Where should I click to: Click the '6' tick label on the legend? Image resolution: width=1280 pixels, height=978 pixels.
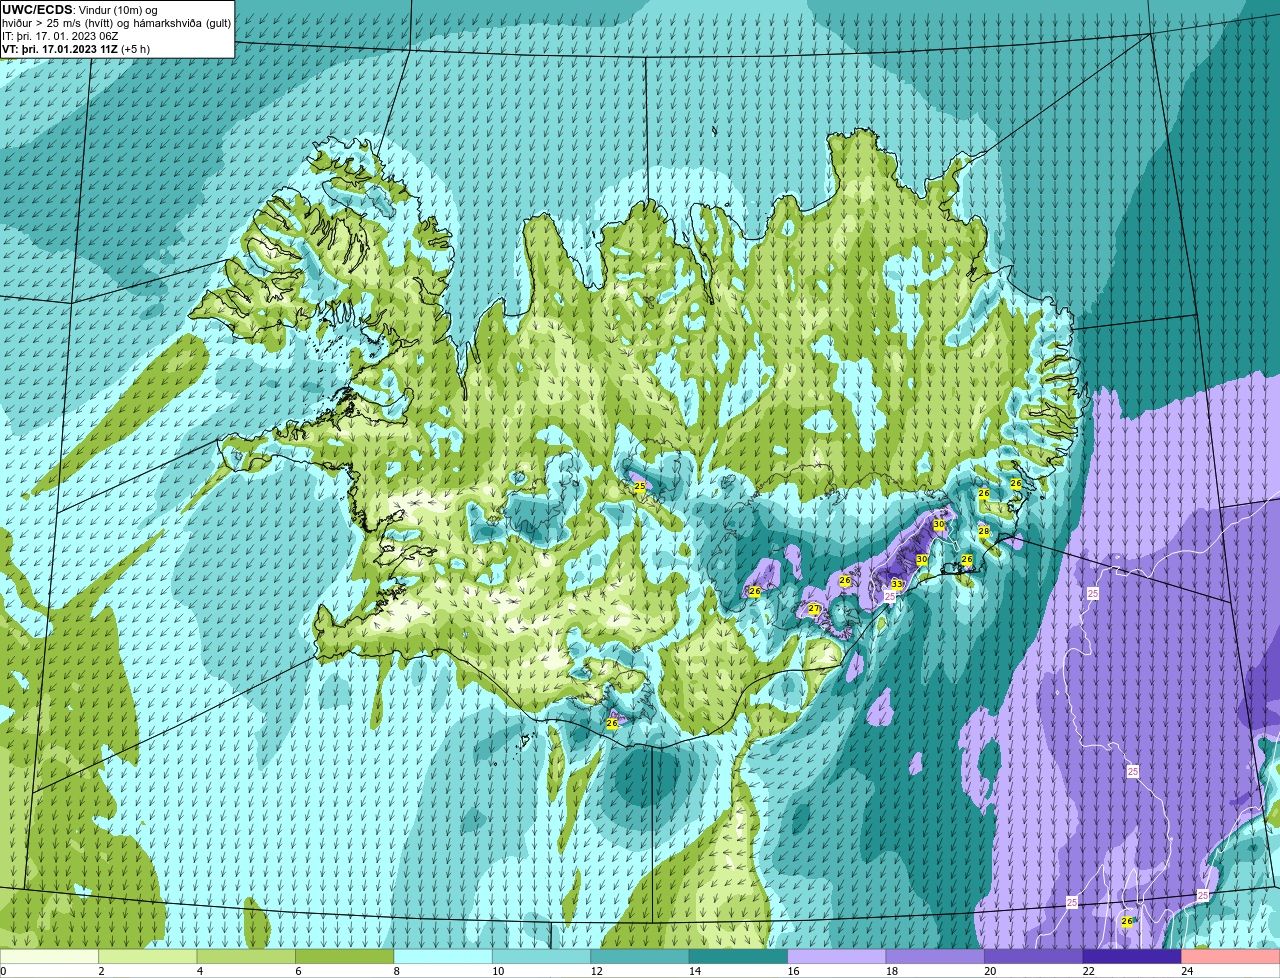coord(298,971)
